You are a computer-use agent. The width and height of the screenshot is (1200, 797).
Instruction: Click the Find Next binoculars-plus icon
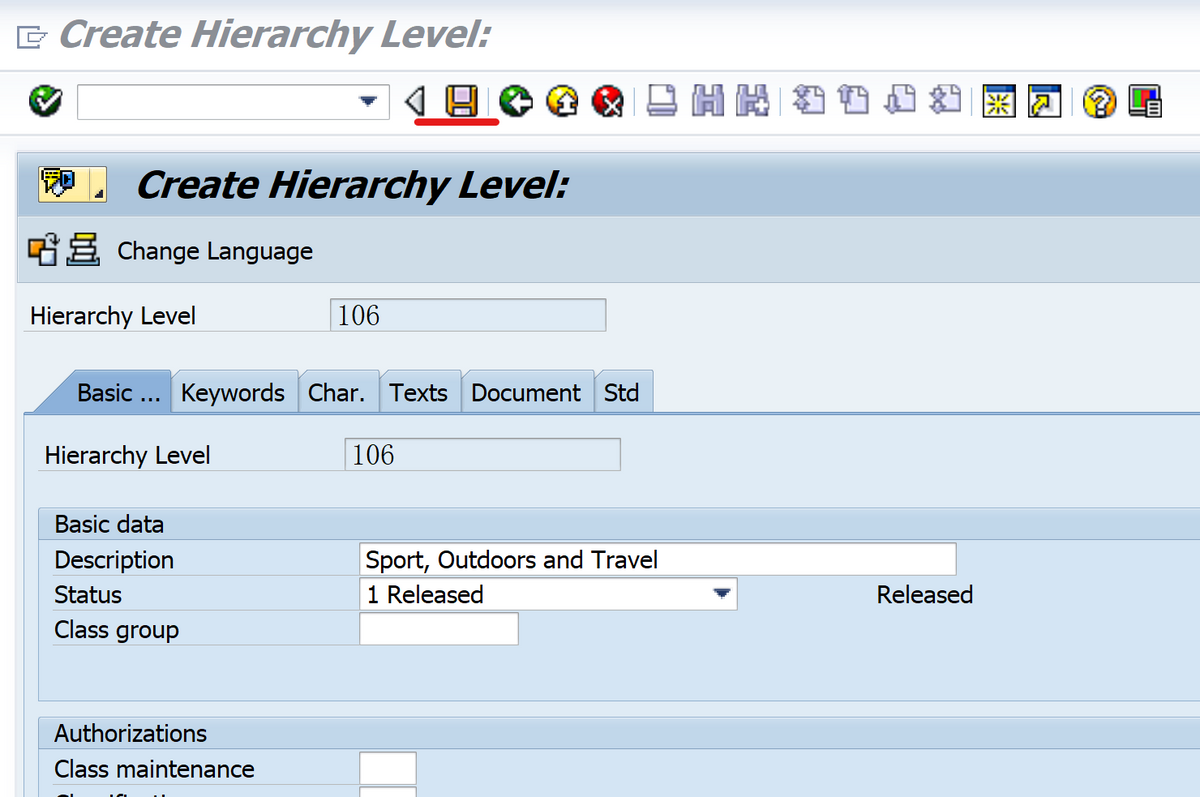tap(752, 101)
